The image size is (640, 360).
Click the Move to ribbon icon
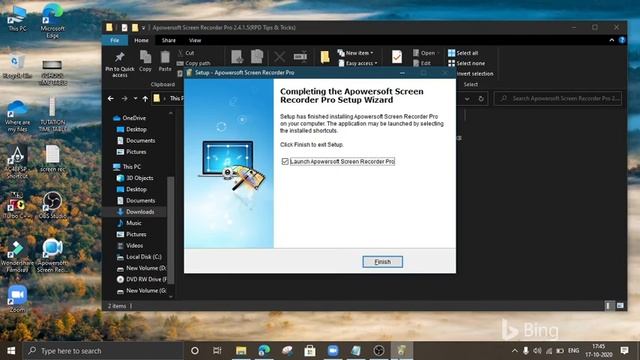tap(237, 57)
